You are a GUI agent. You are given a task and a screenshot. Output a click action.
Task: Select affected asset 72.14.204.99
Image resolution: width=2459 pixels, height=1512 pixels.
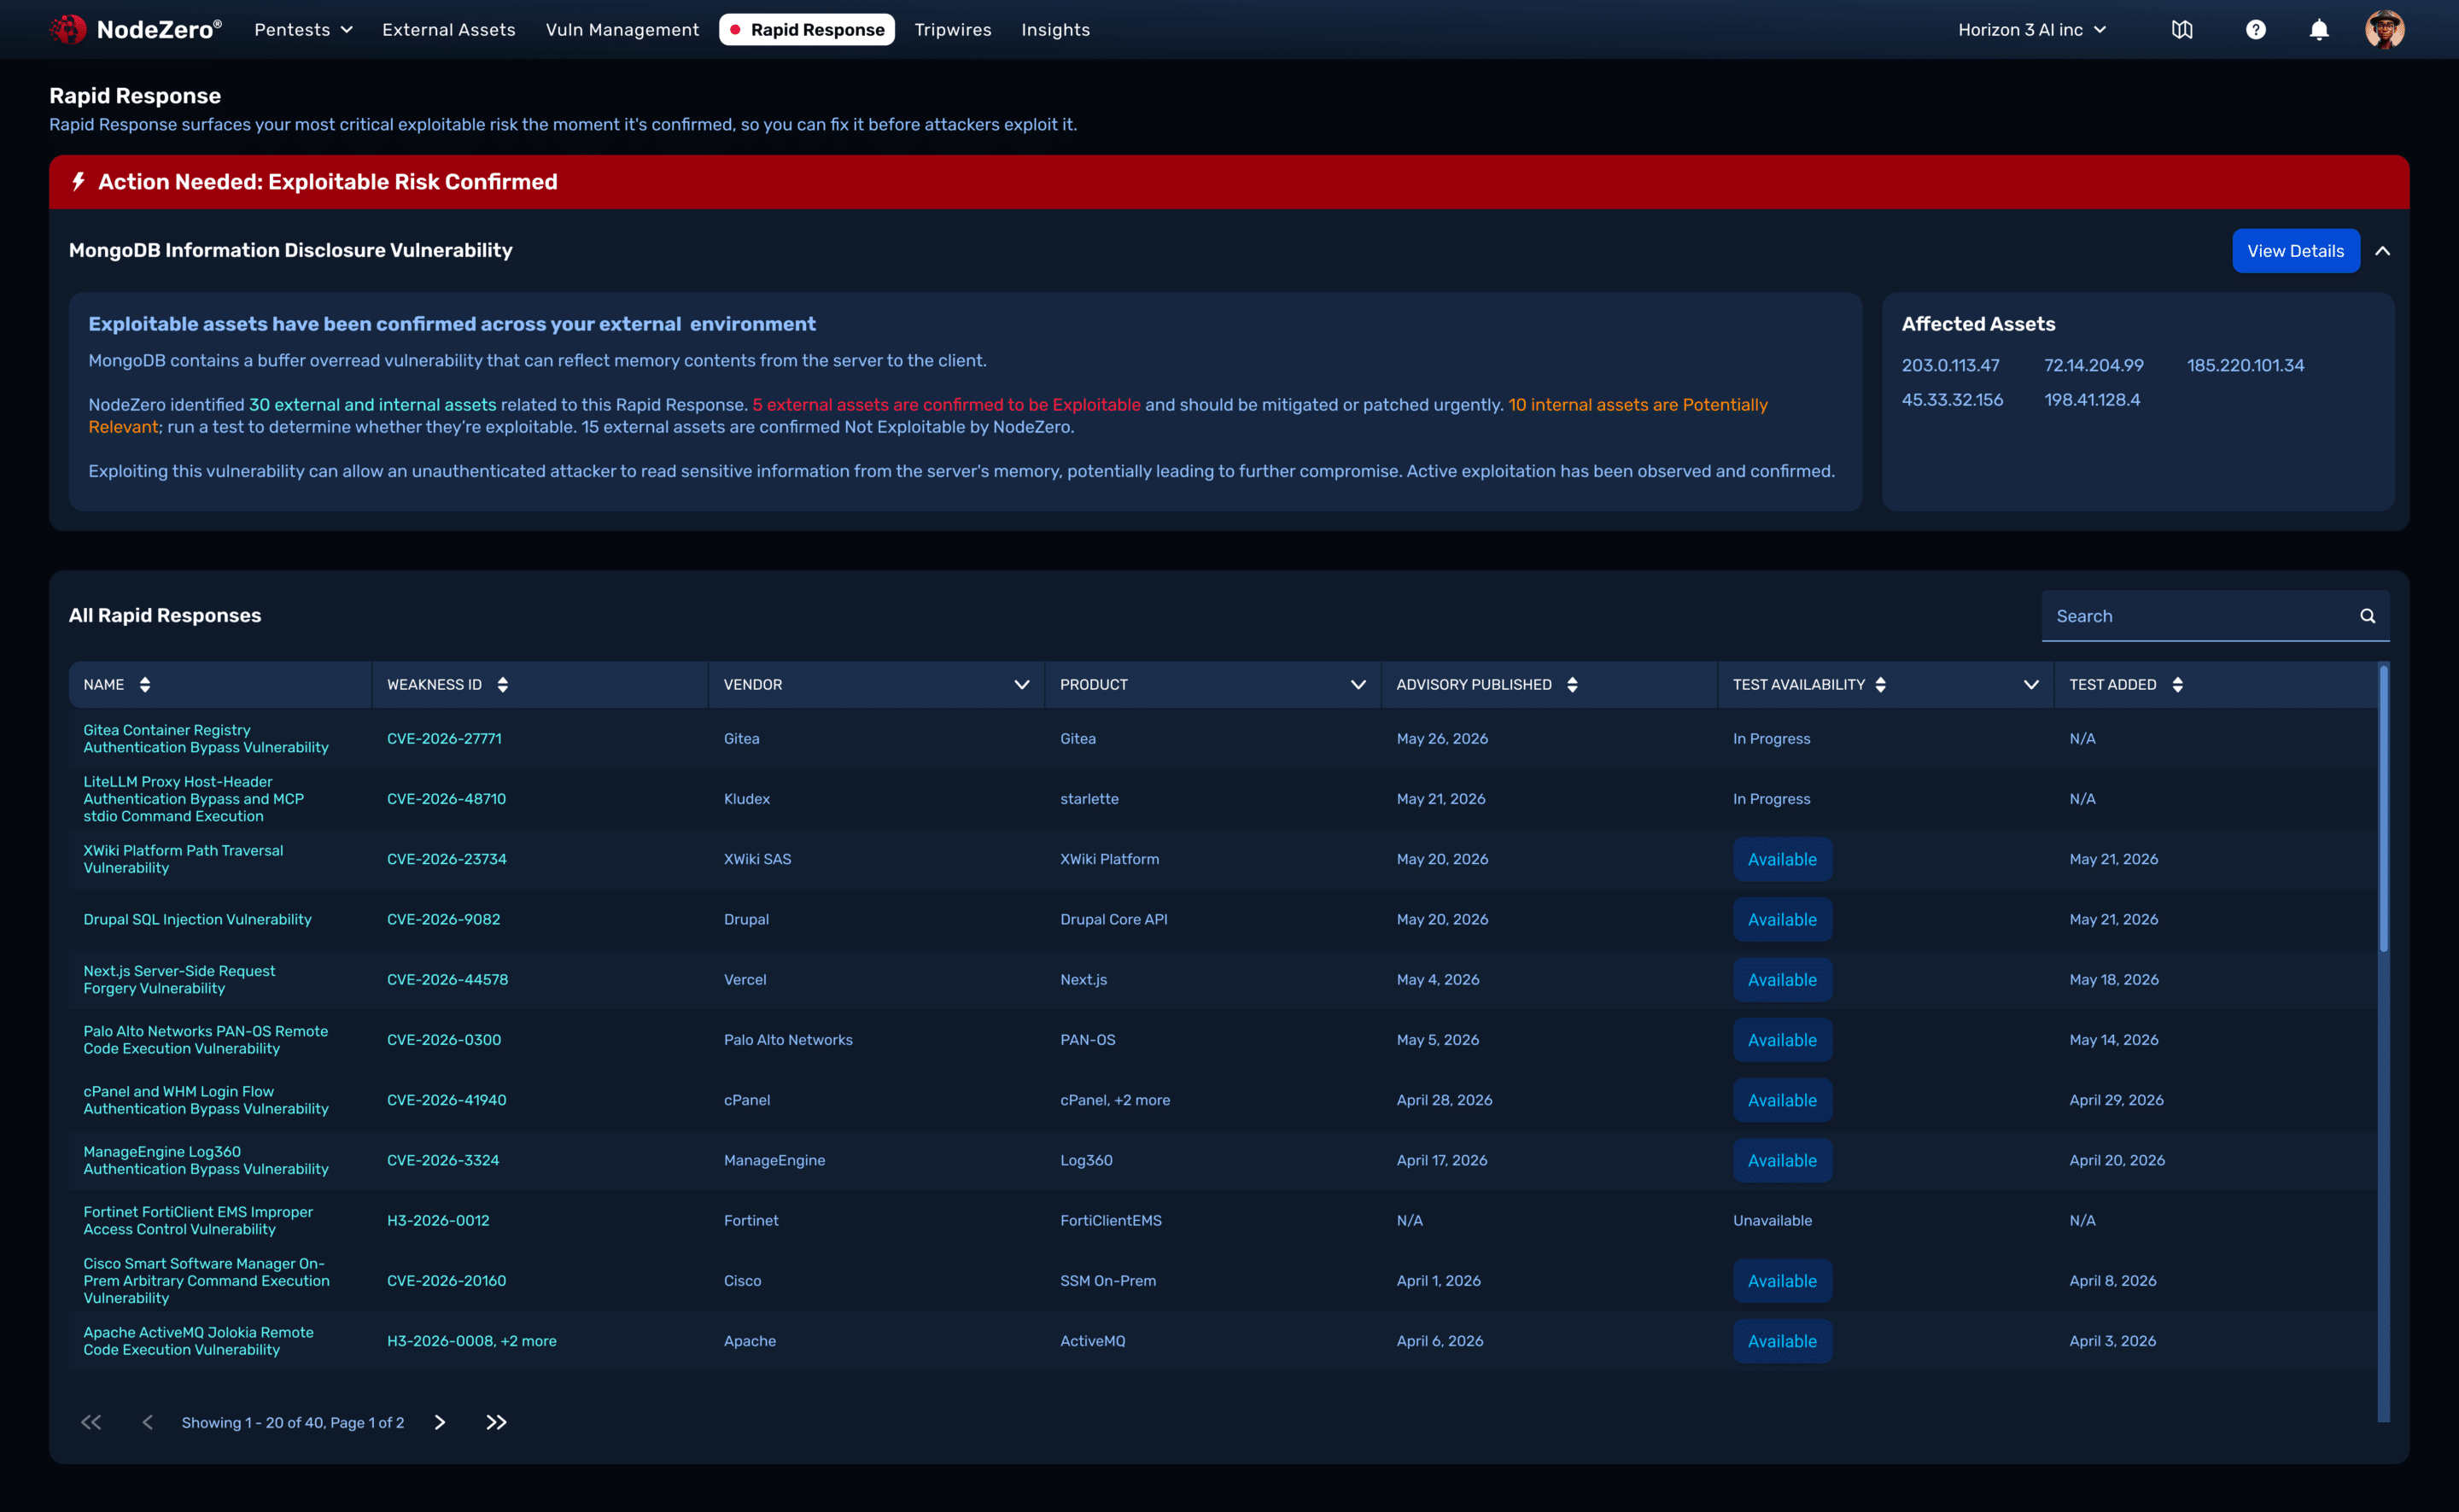point(2093,365)
